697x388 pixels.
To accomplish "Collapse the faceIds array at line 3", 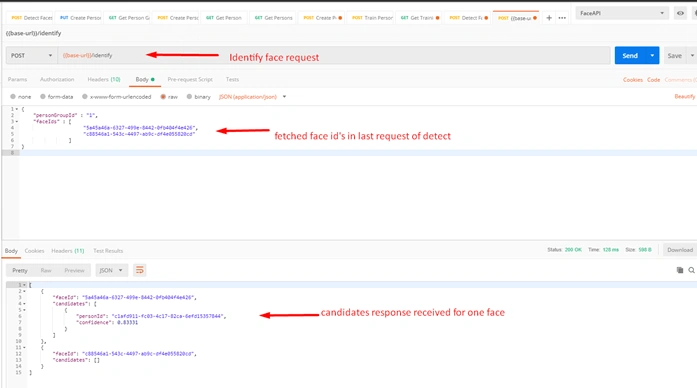I will 17,121.
